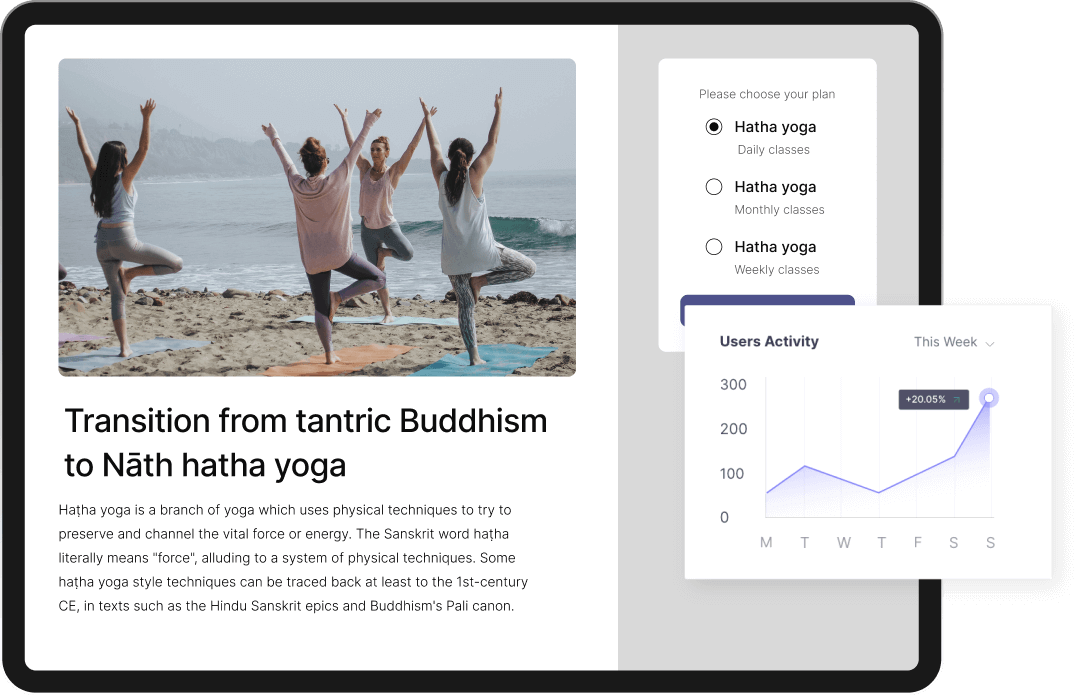
Task: Click the 300 value on the chart's y-axis
Action: pos(733,385)
